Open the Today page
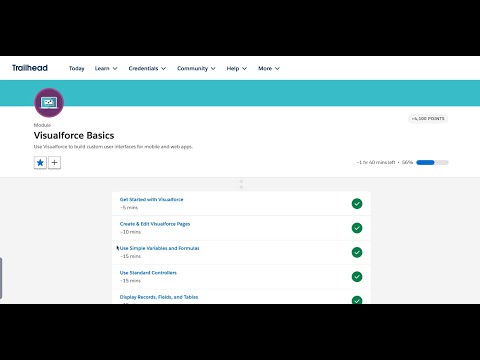 pyautogui.click(x=76, y=68)
